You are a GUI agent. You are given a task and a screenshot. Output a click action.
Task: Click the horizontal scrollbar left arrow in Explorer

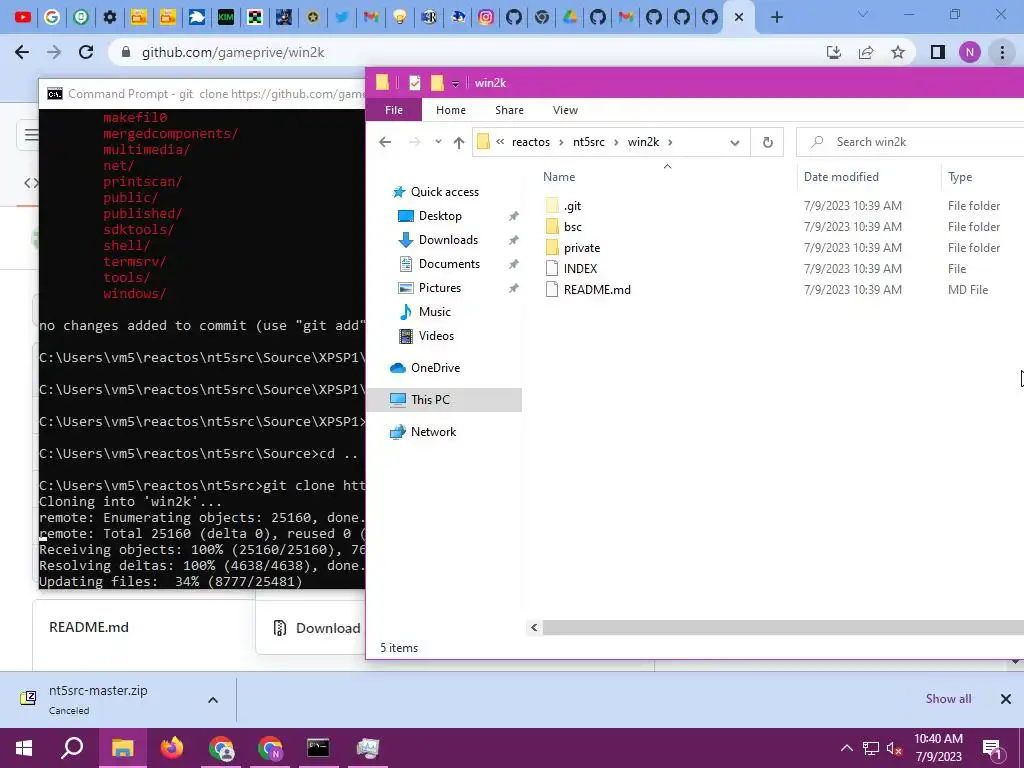(534, 628)
